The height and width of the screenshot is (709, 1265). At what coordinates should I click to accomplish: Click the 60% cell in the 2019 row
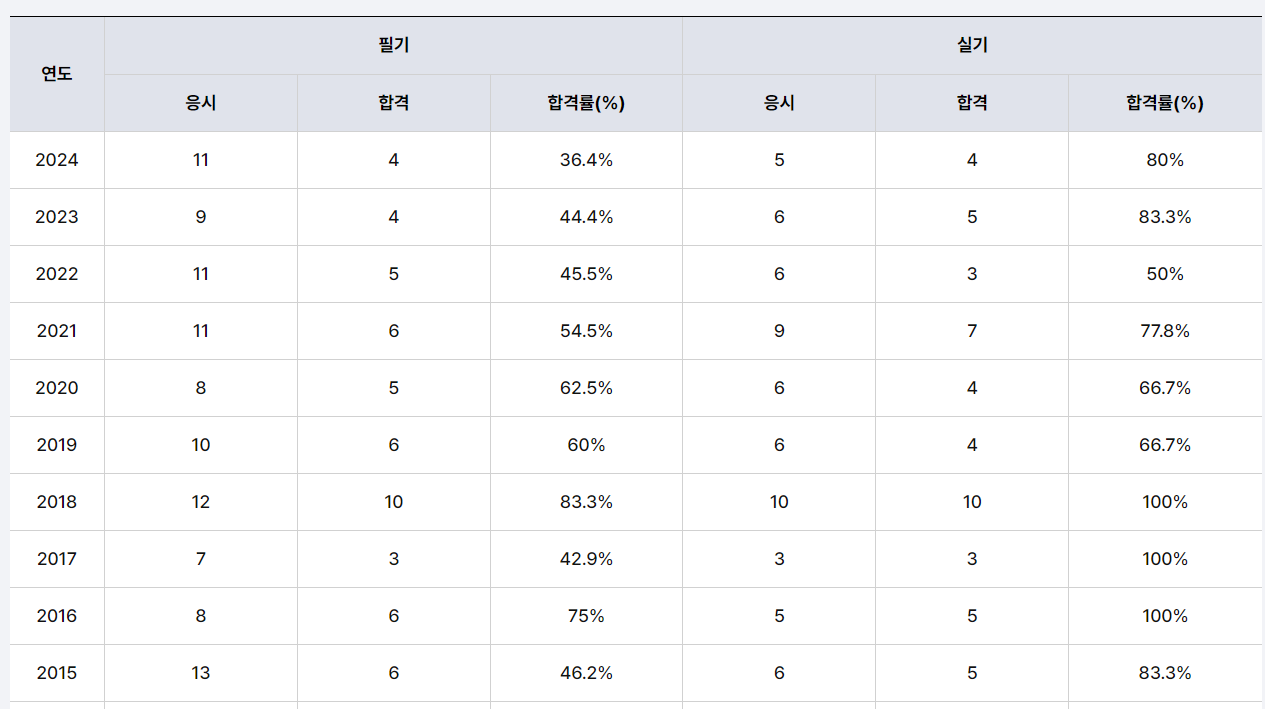point(586,445)
